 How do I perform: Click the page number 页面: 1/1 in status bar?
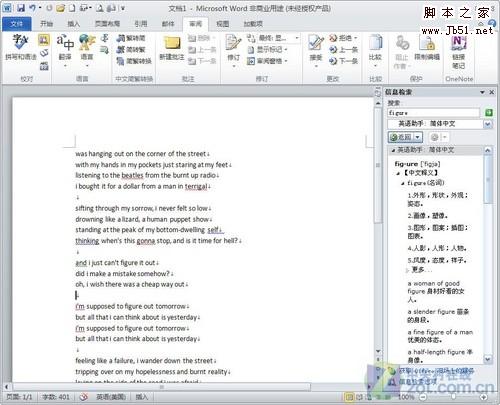[19, 397]
